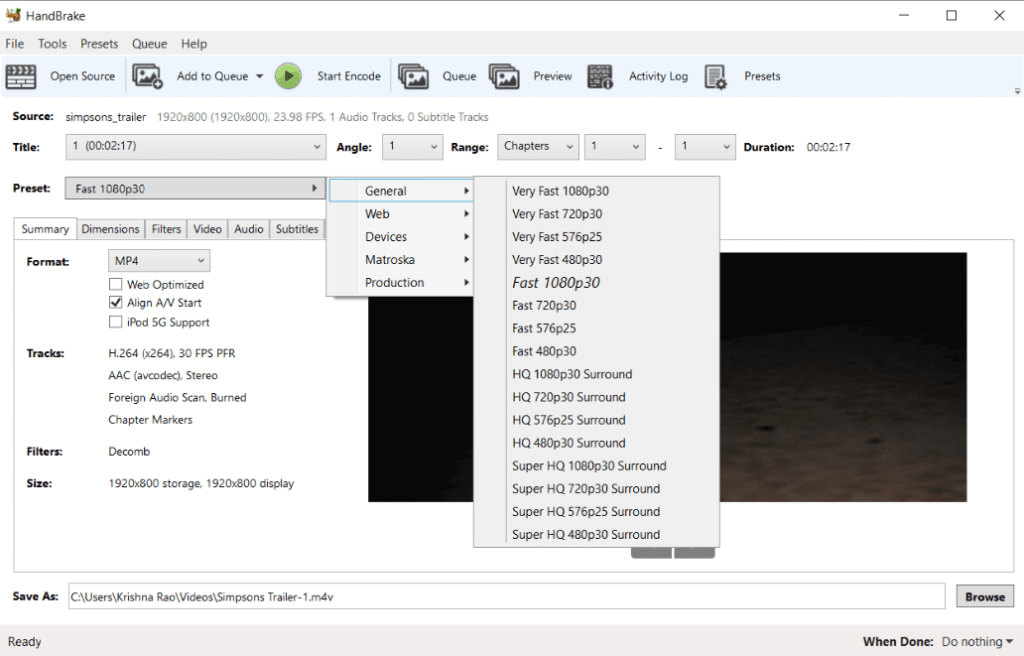Click the HandBrake app logo in title bar
The width and height of the screenshot is (1024, 656).
(x=13, y=15)
